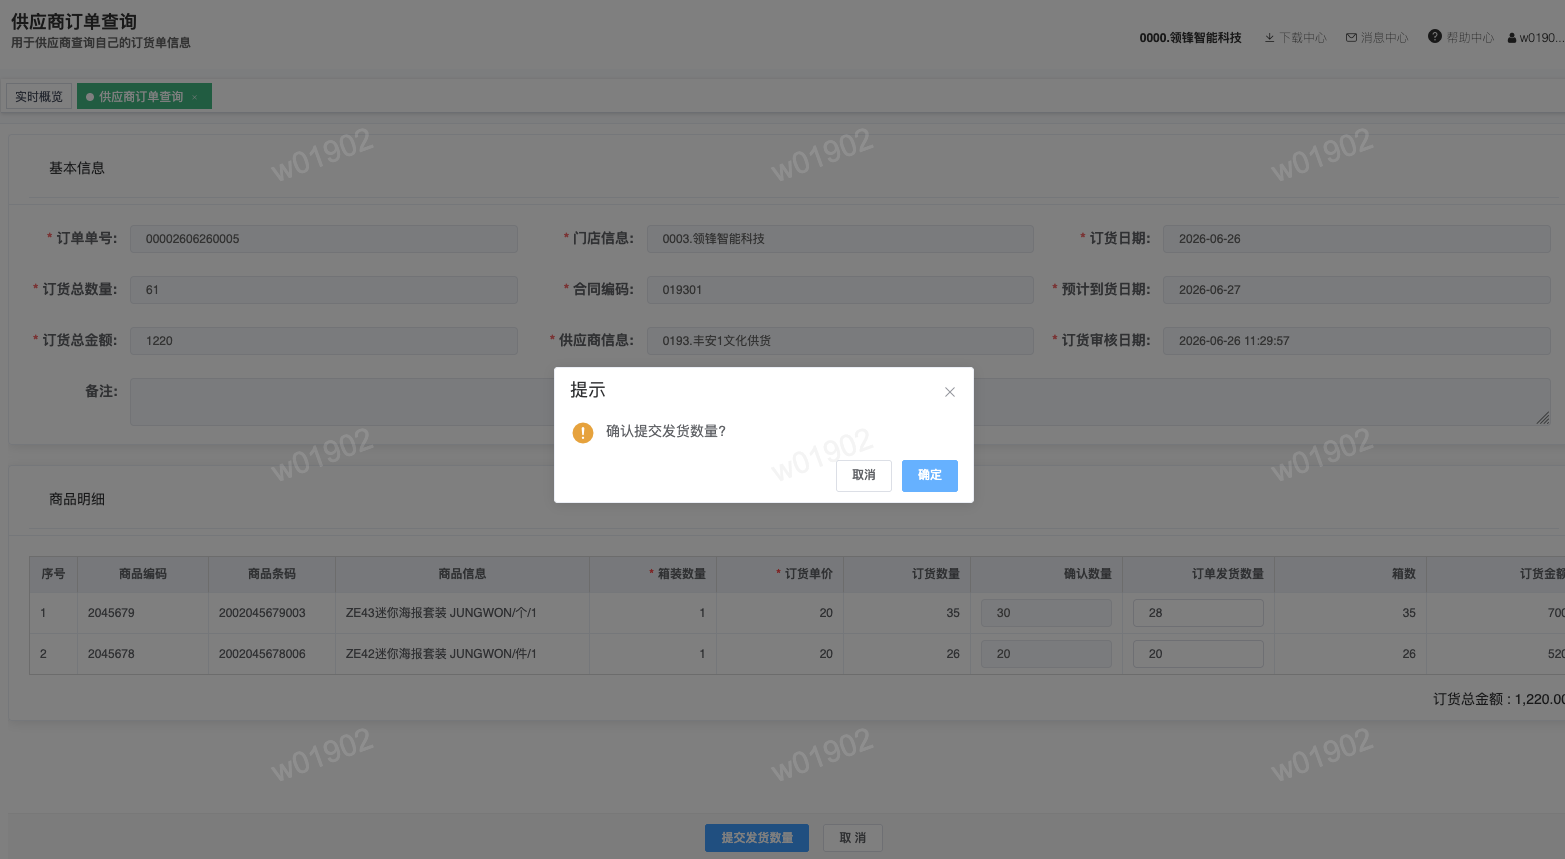Click the 0000.领锋智能科技 organization label

(x=1190, y=38)
